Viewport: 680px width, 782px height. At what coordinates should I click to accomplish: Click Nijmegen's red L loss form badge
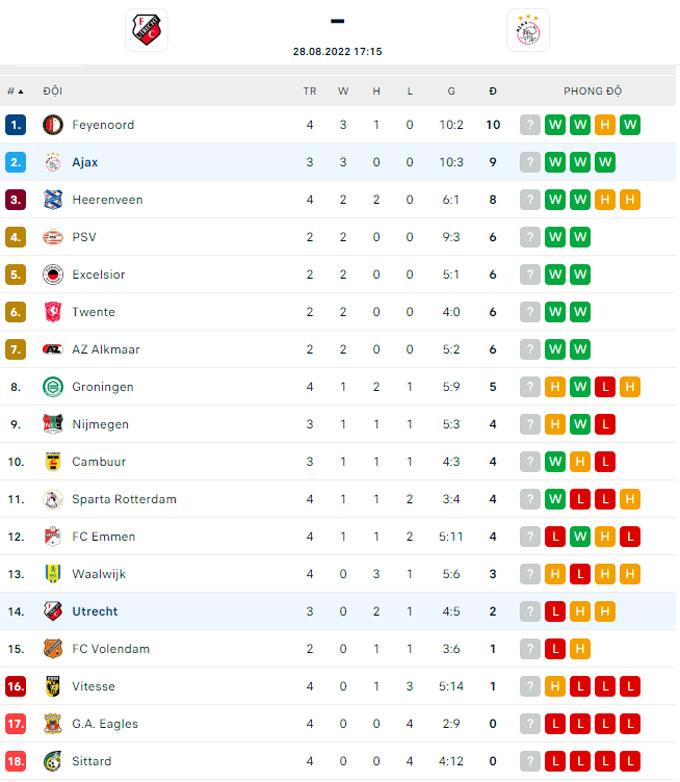coord(605,424)
